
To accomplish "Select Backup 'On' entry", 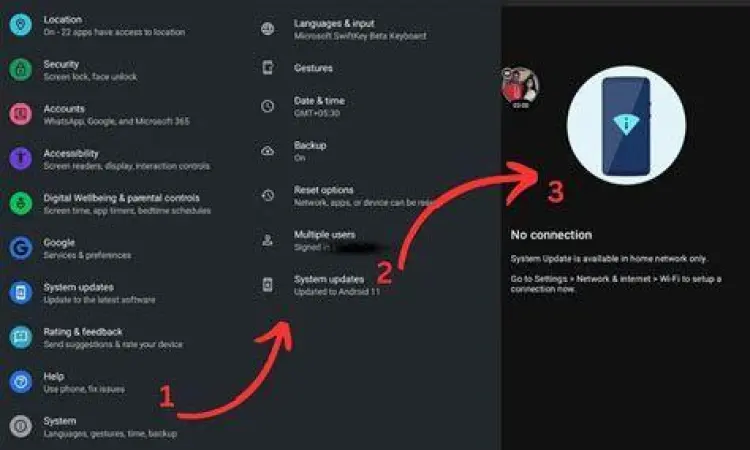I will 310,151.
